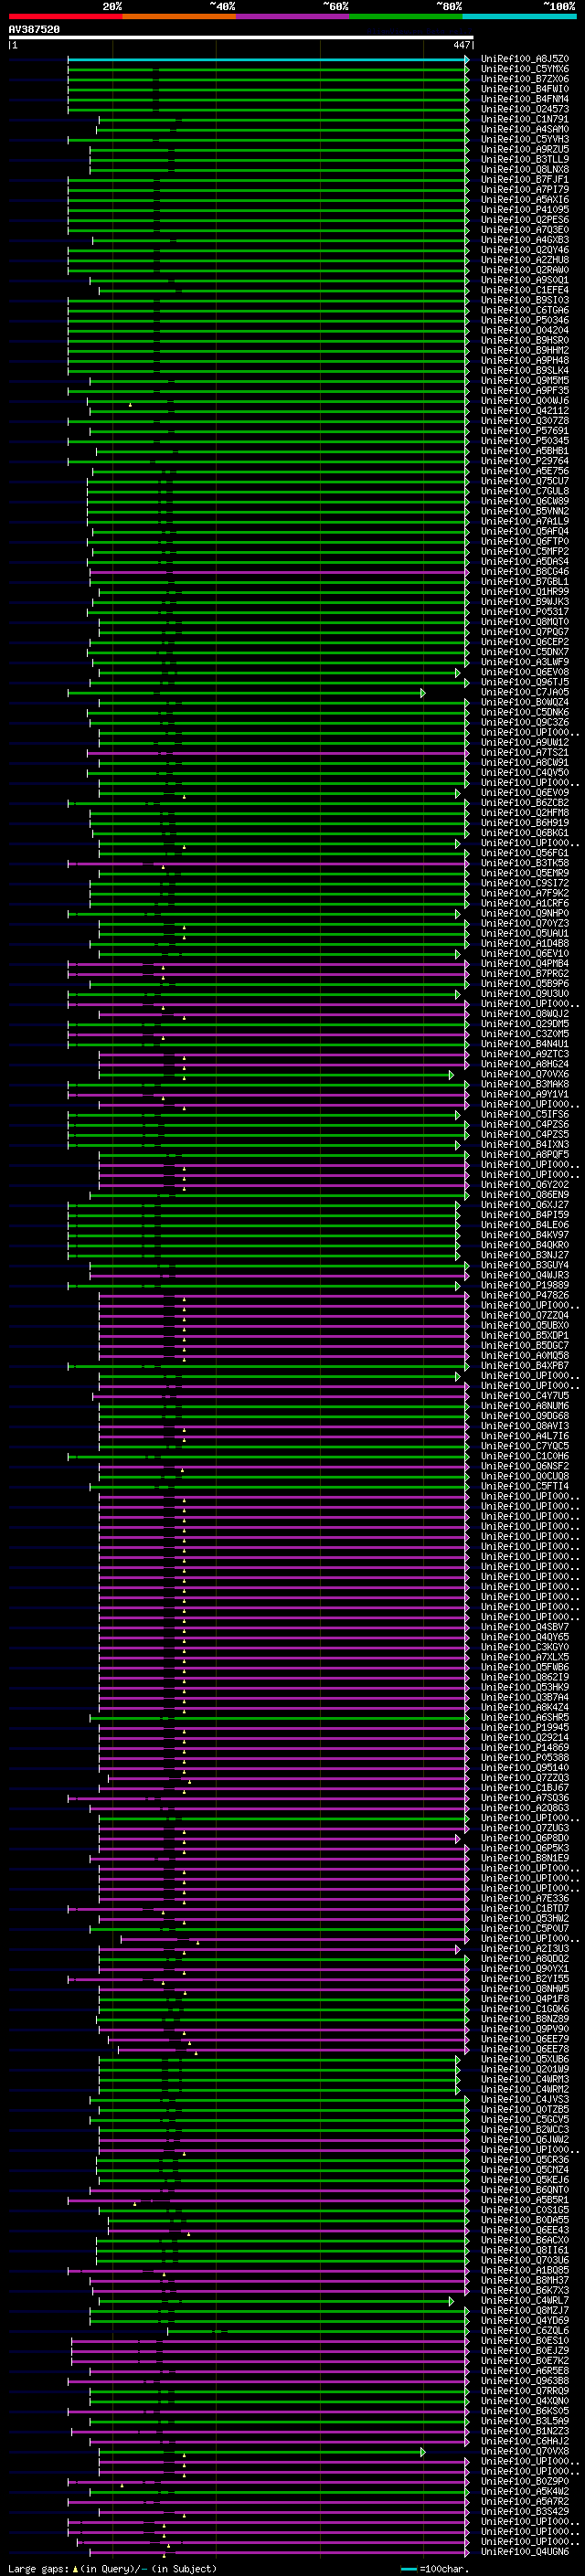Click the cyan alignment bar for UniRef100_A8J5Z0

click(x=268, y=60)
